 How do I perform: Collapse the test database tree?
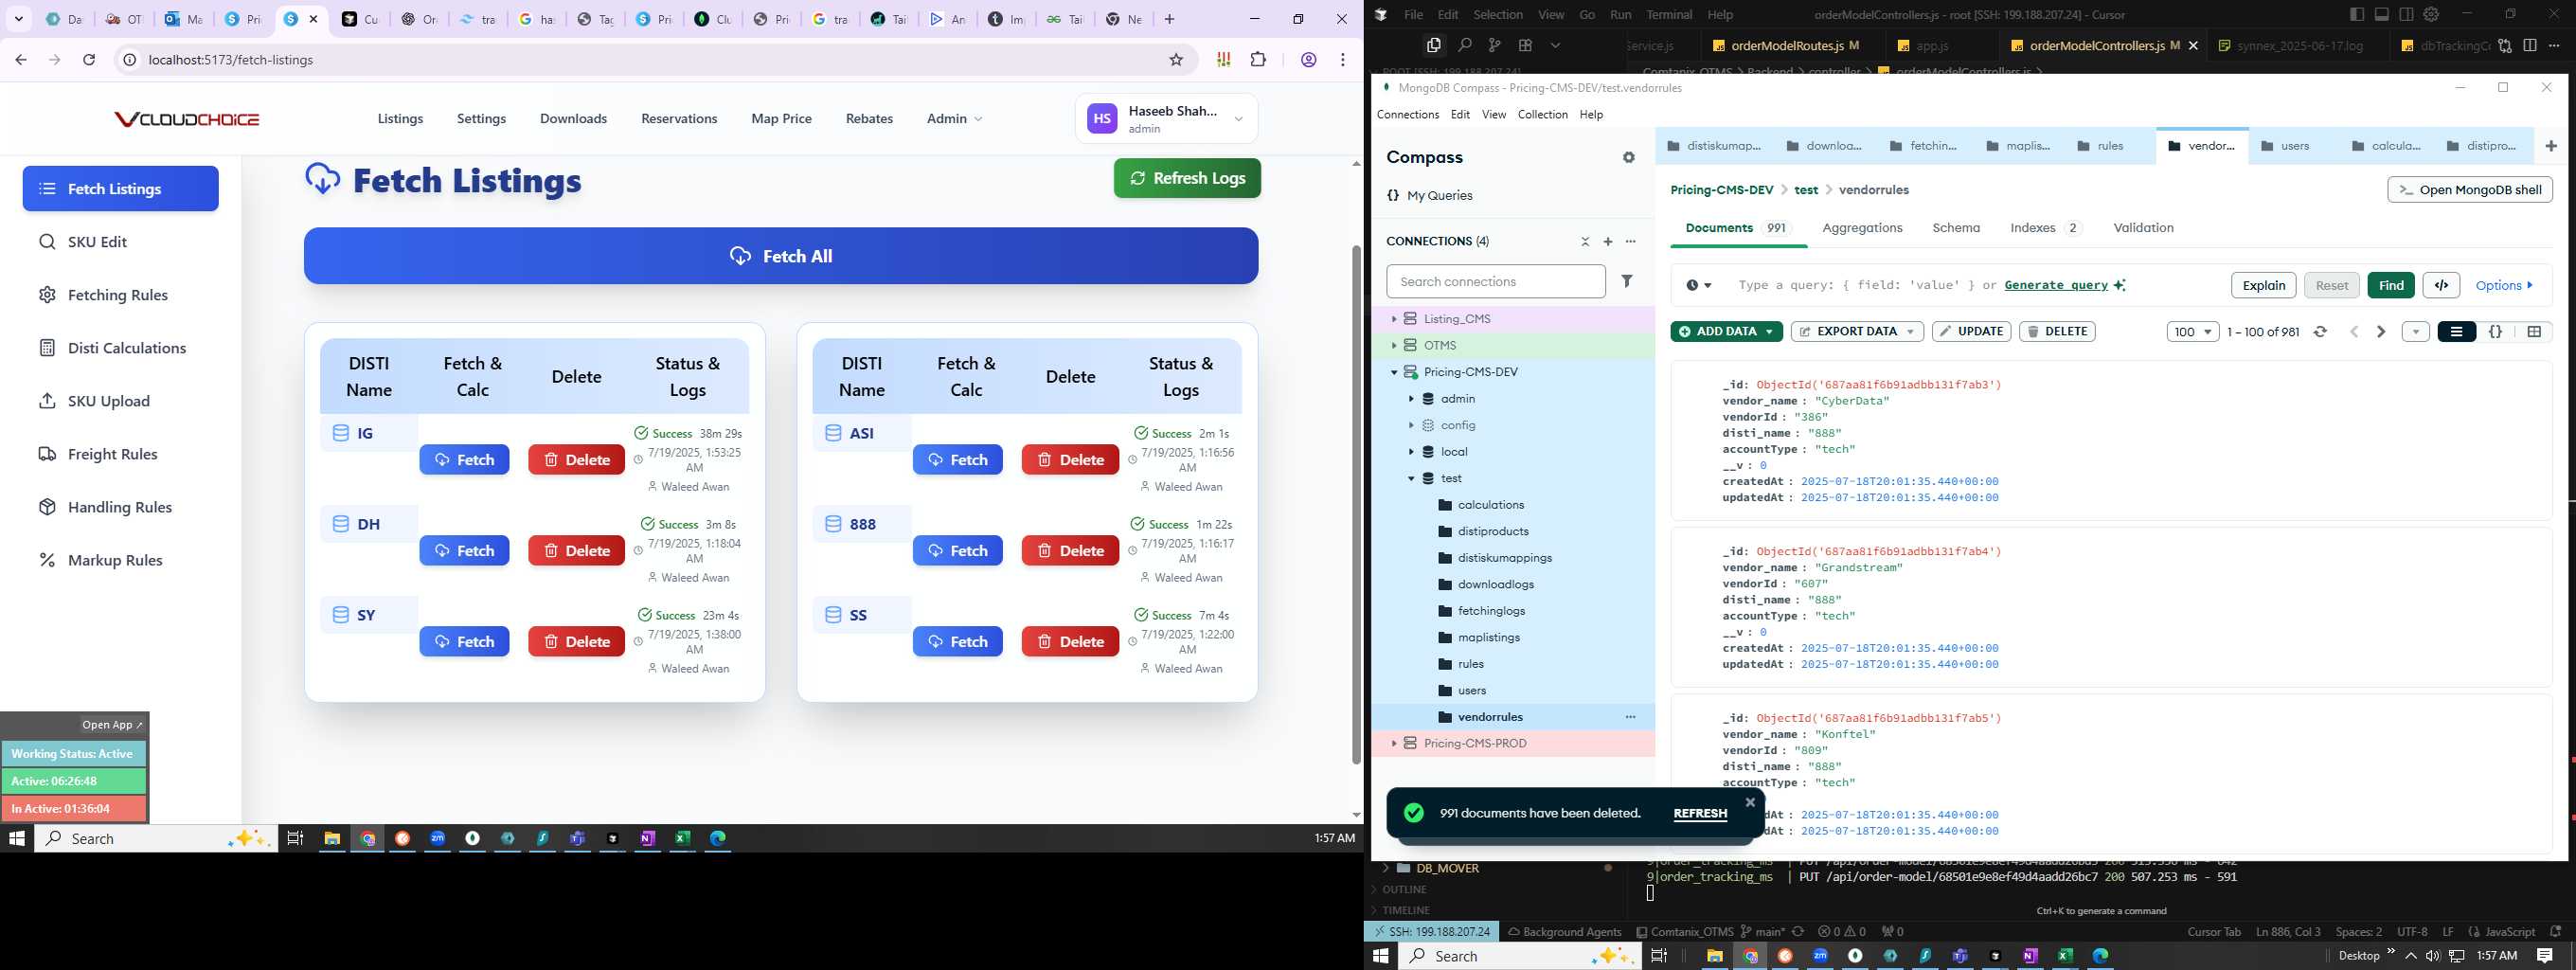point(1411,479)
